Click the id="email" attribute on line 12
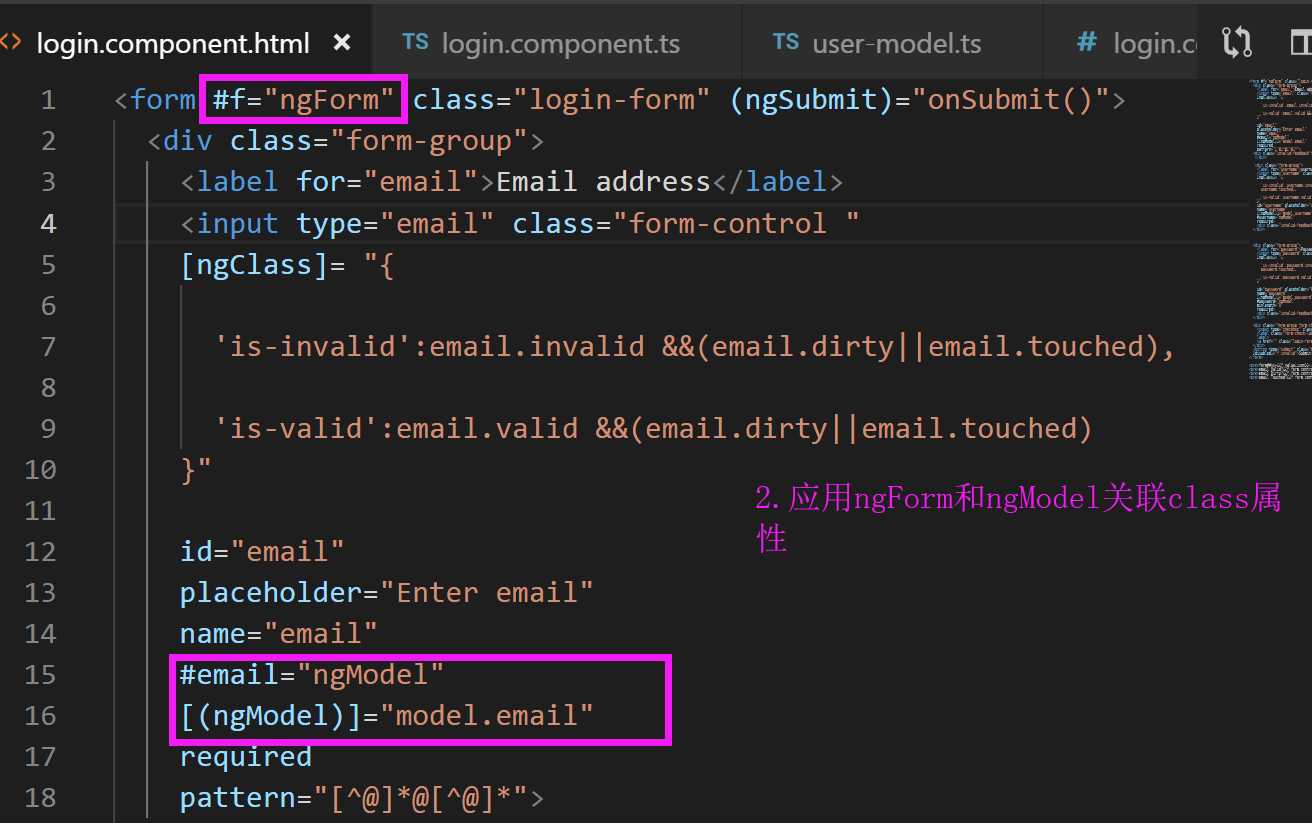The width and height of the screenshot is (1312, 823). (262, 551)
